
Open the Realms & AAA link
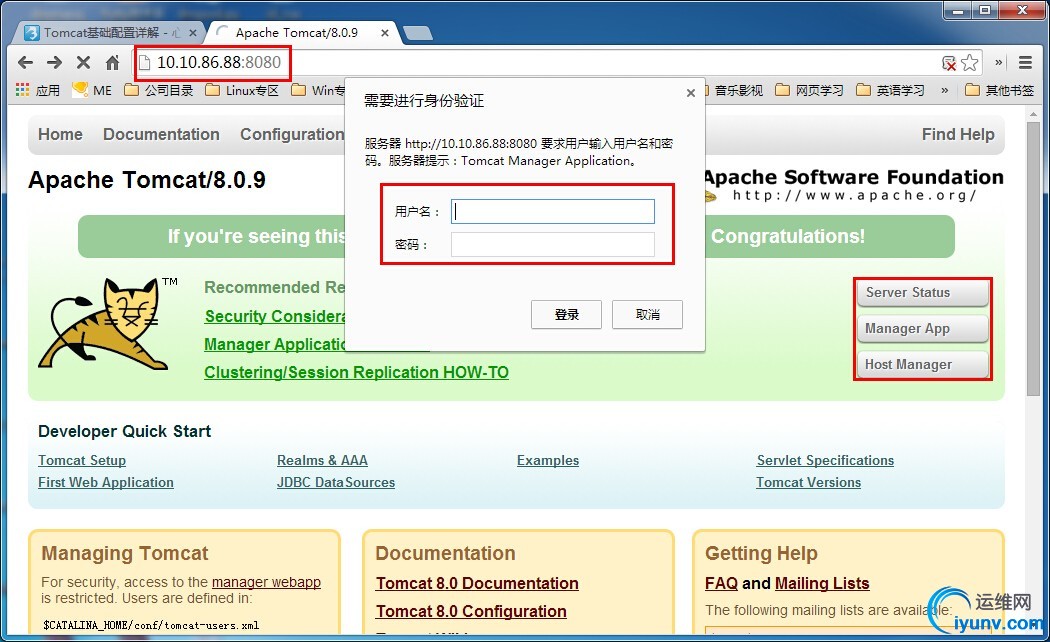[x=322, y=461]
